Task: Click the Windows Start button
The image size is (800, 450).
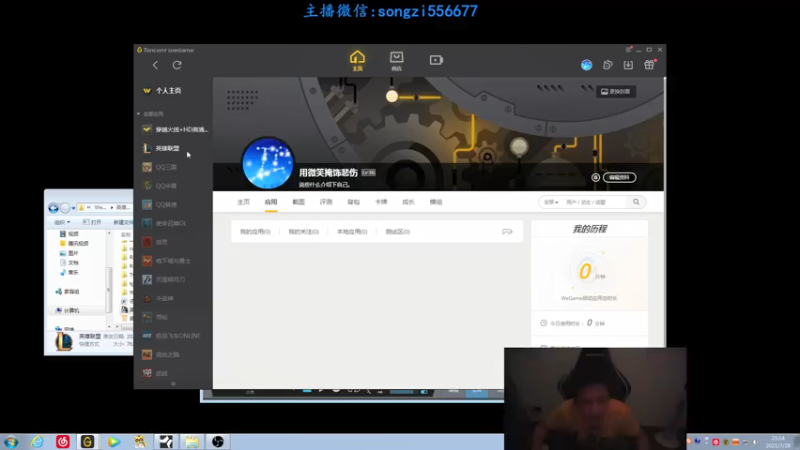Action: (x=11, y=442)
